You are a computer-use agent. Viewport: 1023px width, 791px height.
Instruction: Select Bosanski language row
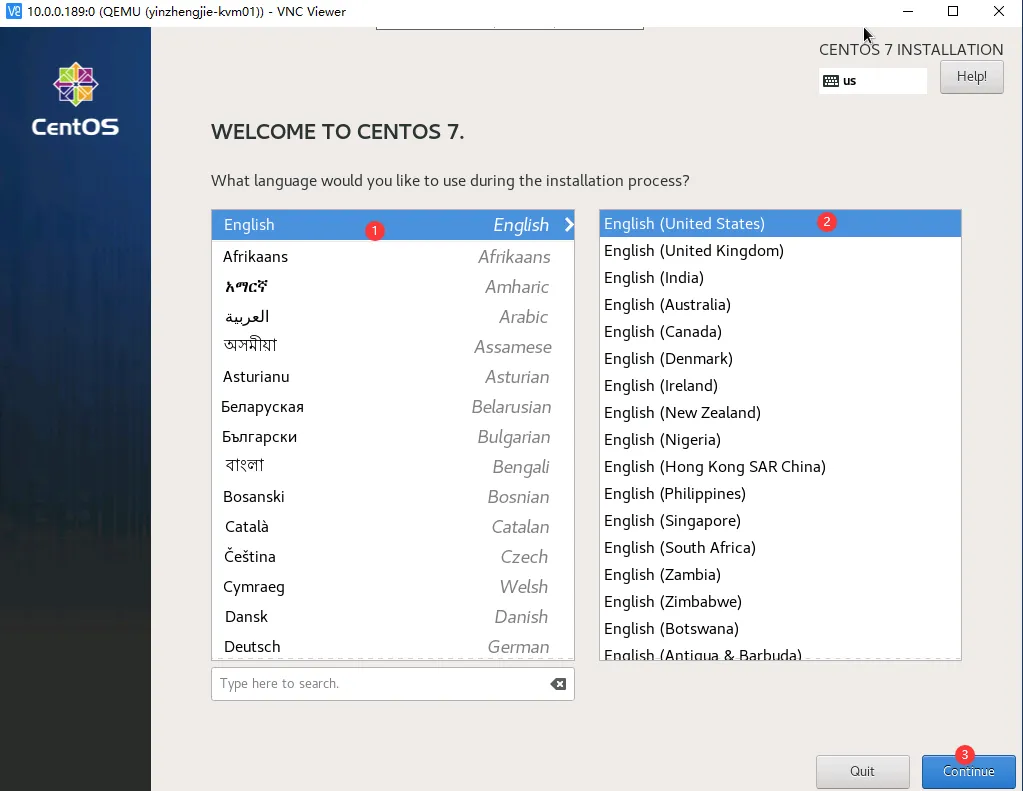(393, 497)
